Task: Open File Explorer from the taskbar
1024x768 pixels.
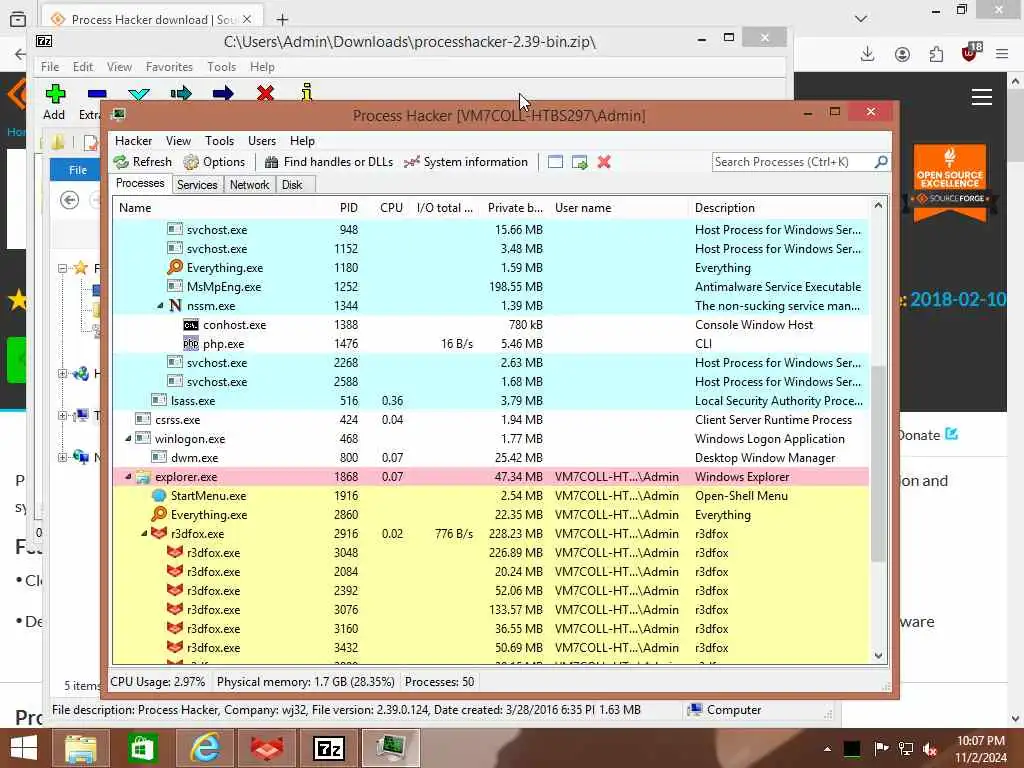Action: [x=80, y=748]
